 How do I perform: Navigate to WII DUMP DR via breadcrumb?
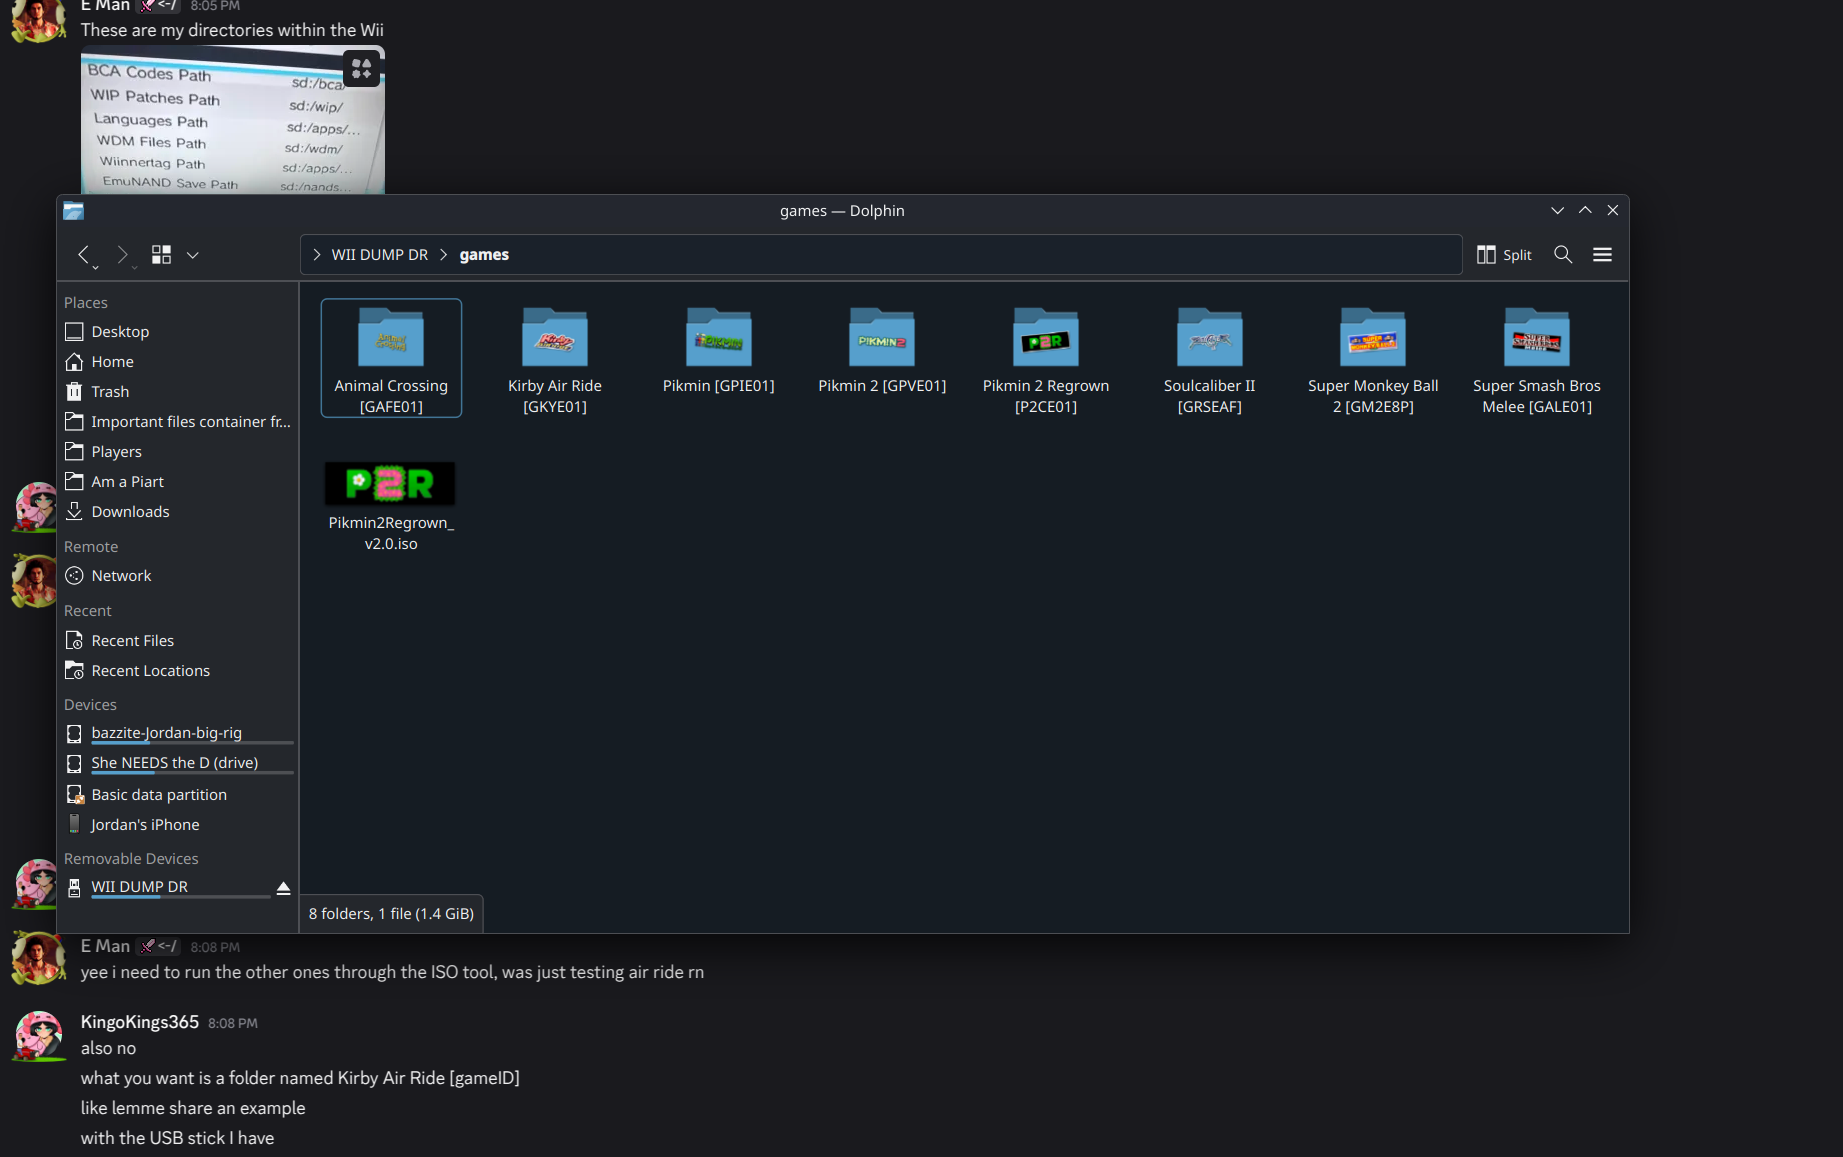point(379,255)
